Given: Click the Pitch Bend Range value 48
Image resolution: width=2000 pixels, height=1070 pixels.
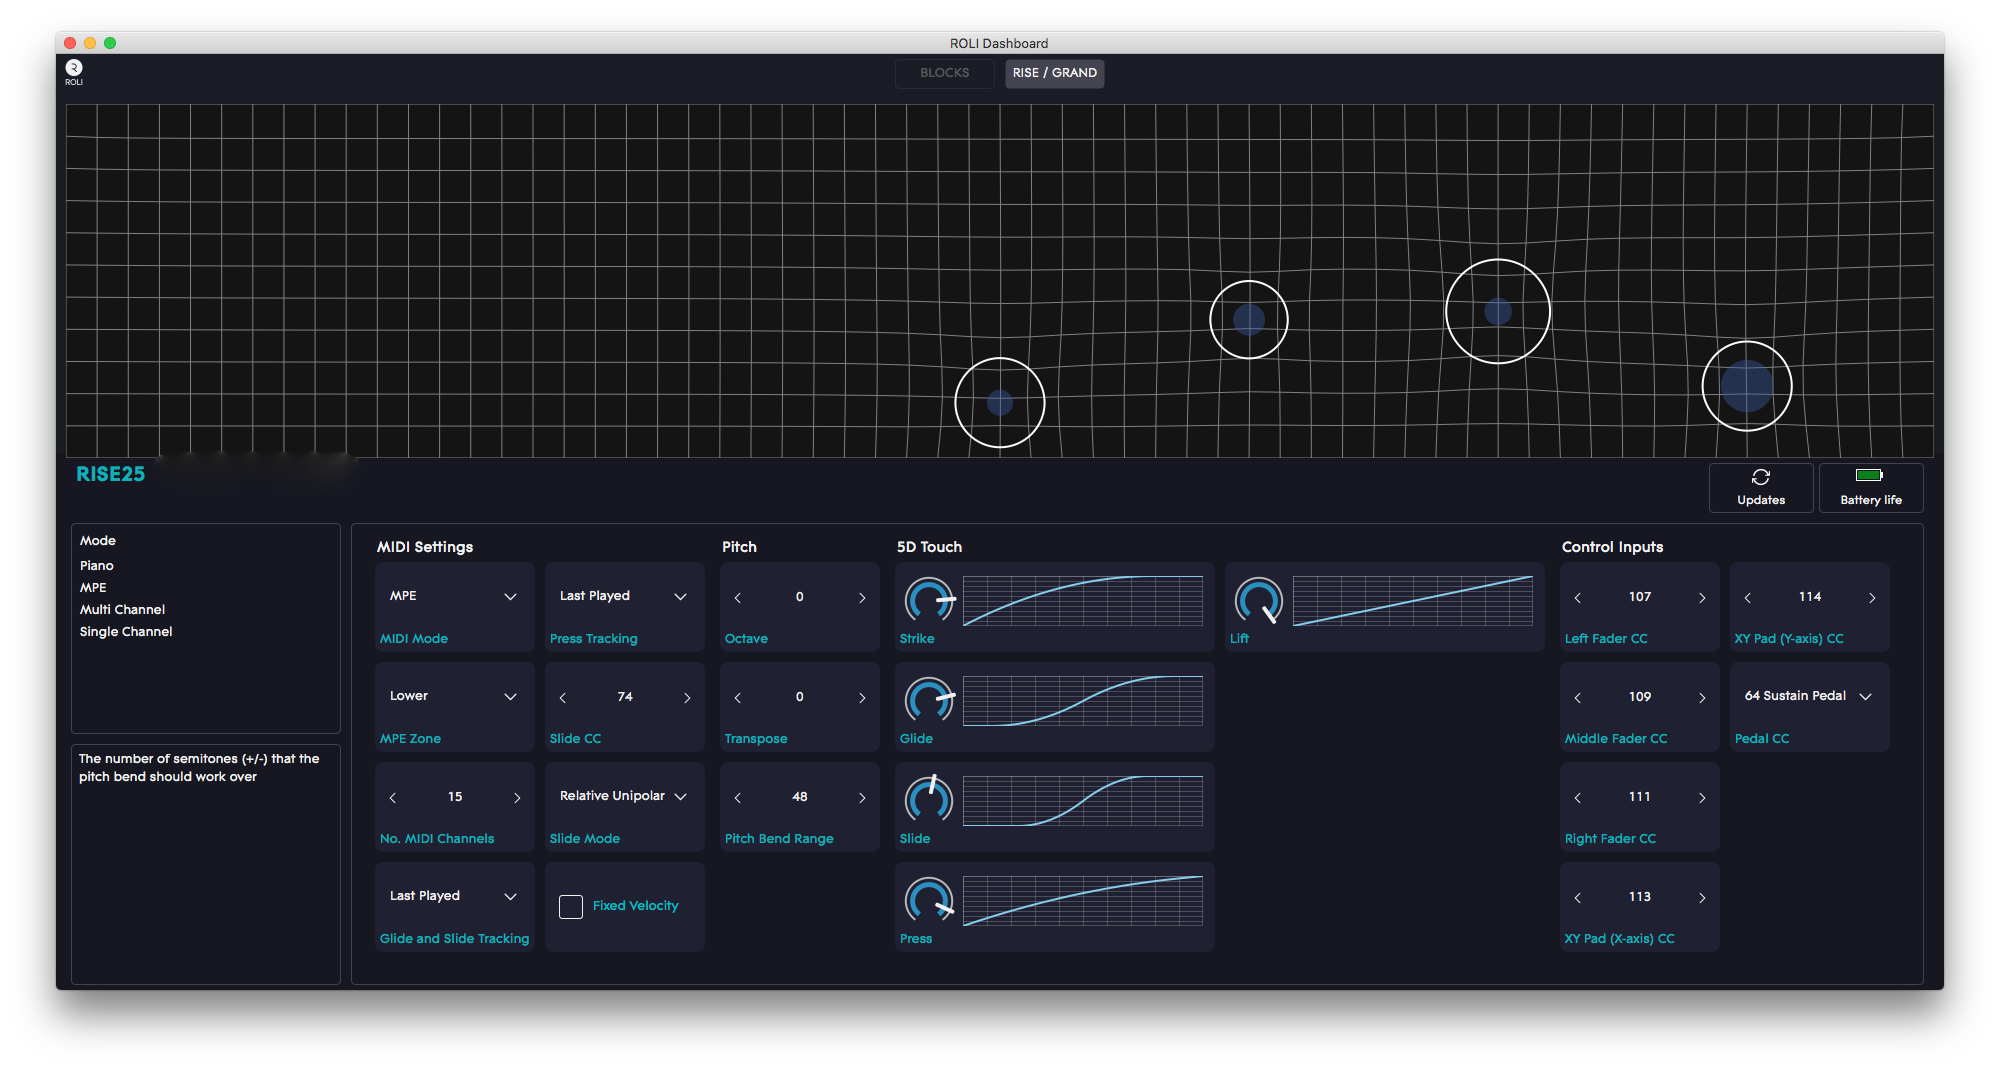Looking at the screenshot, I should (800, 797).
